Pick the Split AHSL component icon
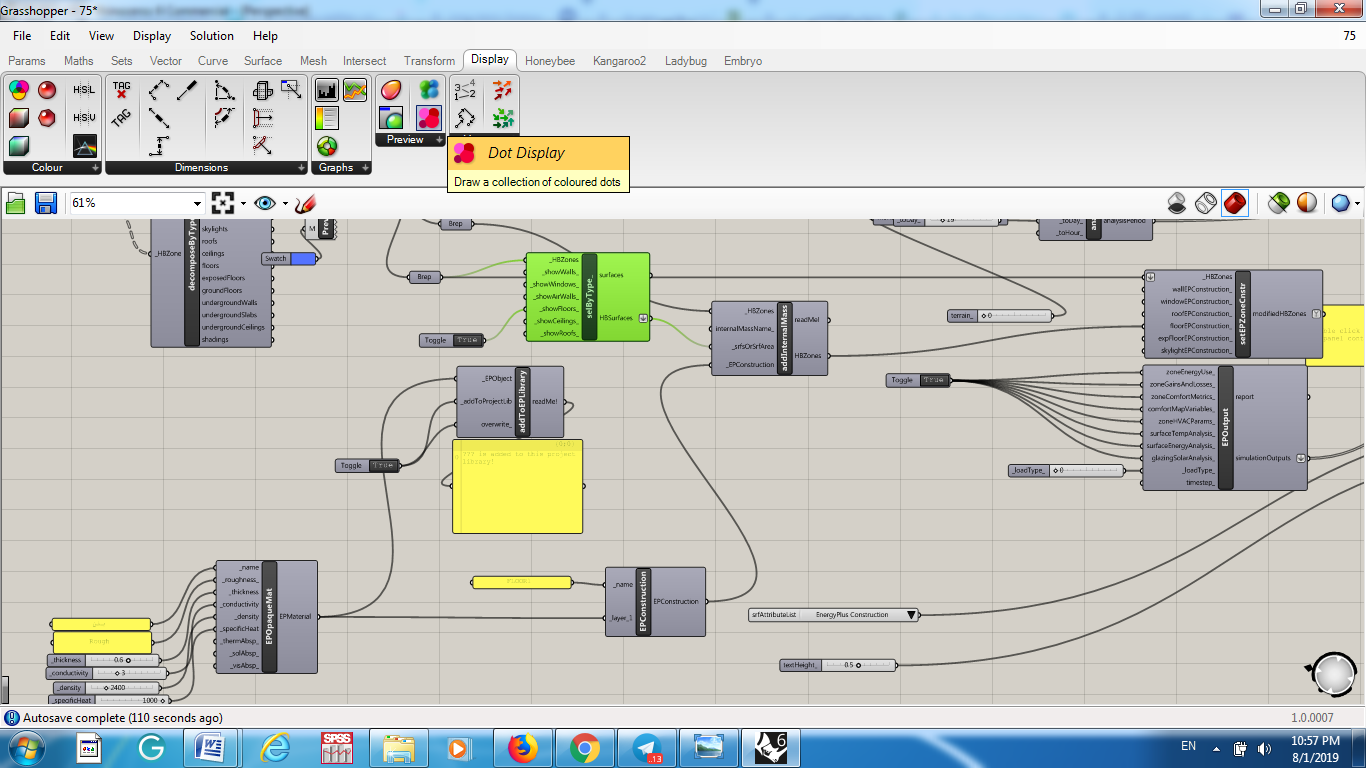1366x768 pixels. [84, 90]
